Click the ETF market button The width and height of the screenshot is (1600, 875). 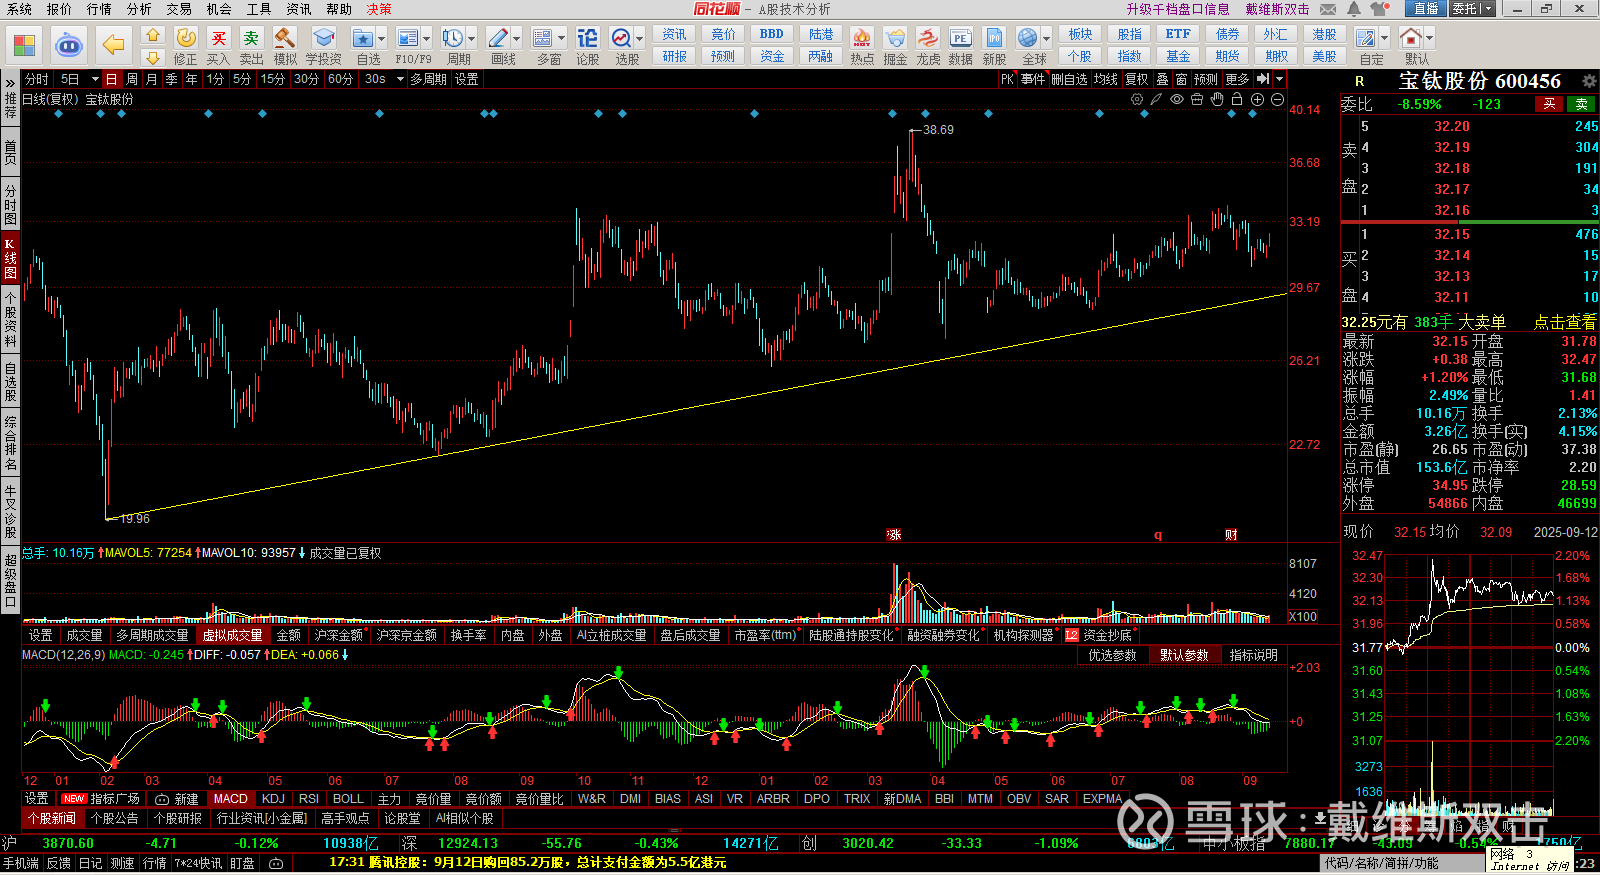tap(1178, 34)
